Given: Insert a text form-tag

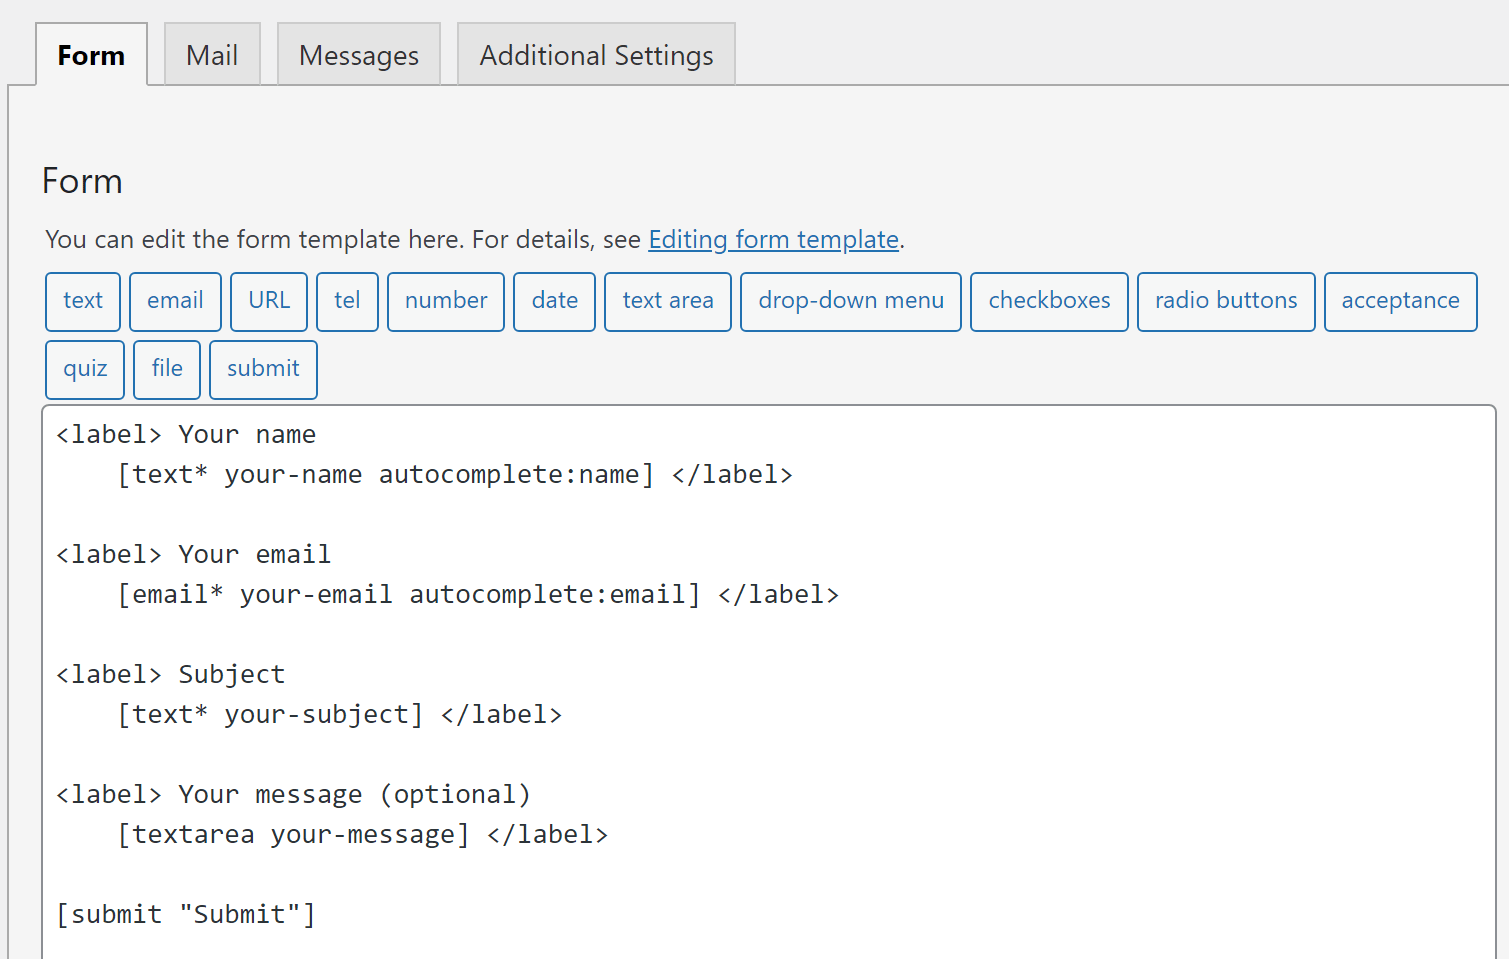Looking at the screenshot, I should [82, 301].
